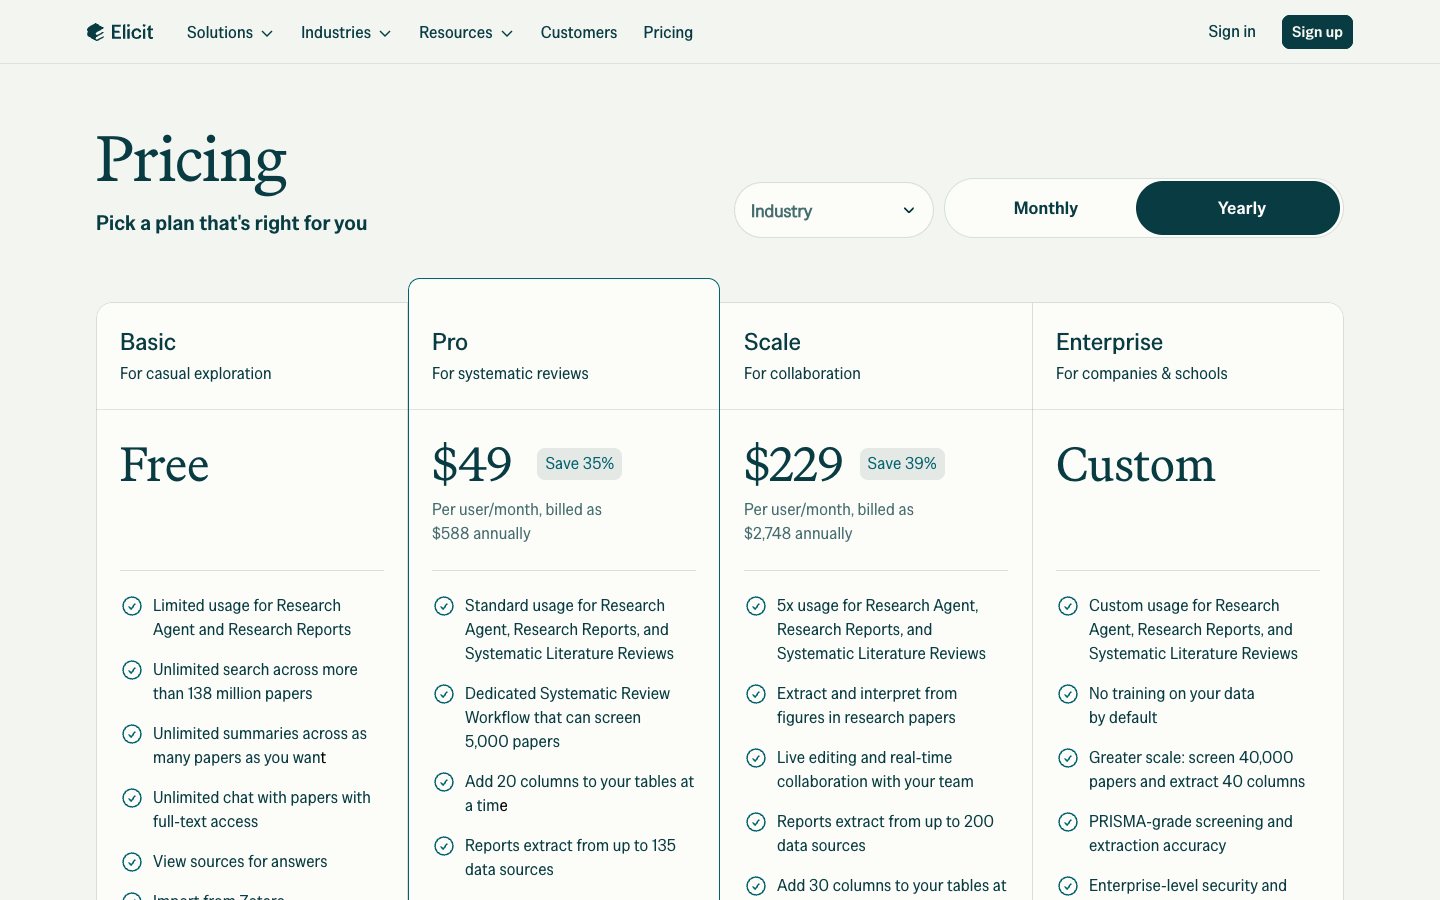Click checkmark icon beside 'Extract and interpret from'
The height and width of the screenshot is (900, 1440).
pos(755,694)
